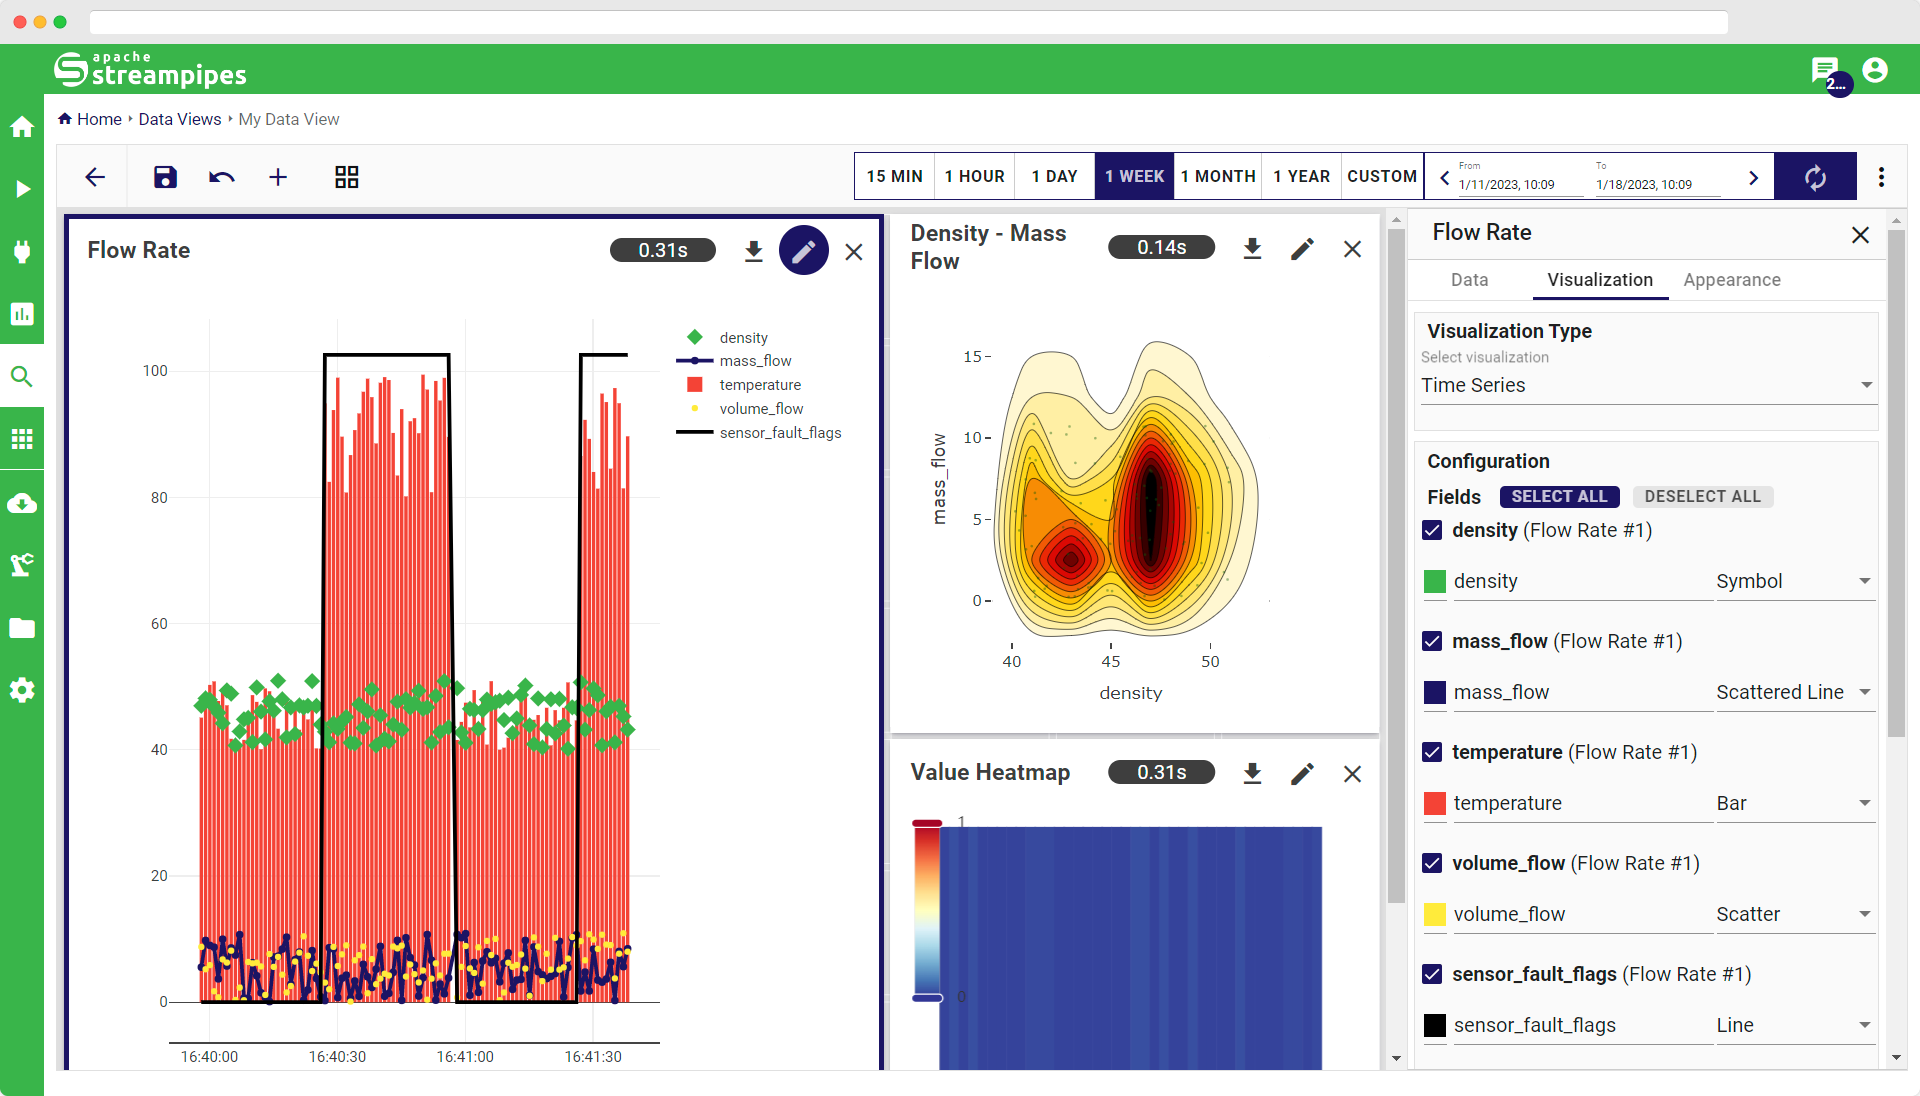Image resolution: width=1920 pixels, height=1096 pixels.
Task: Switch to the Data tab in Flow Rate panel
Action: click(1469, 280)
